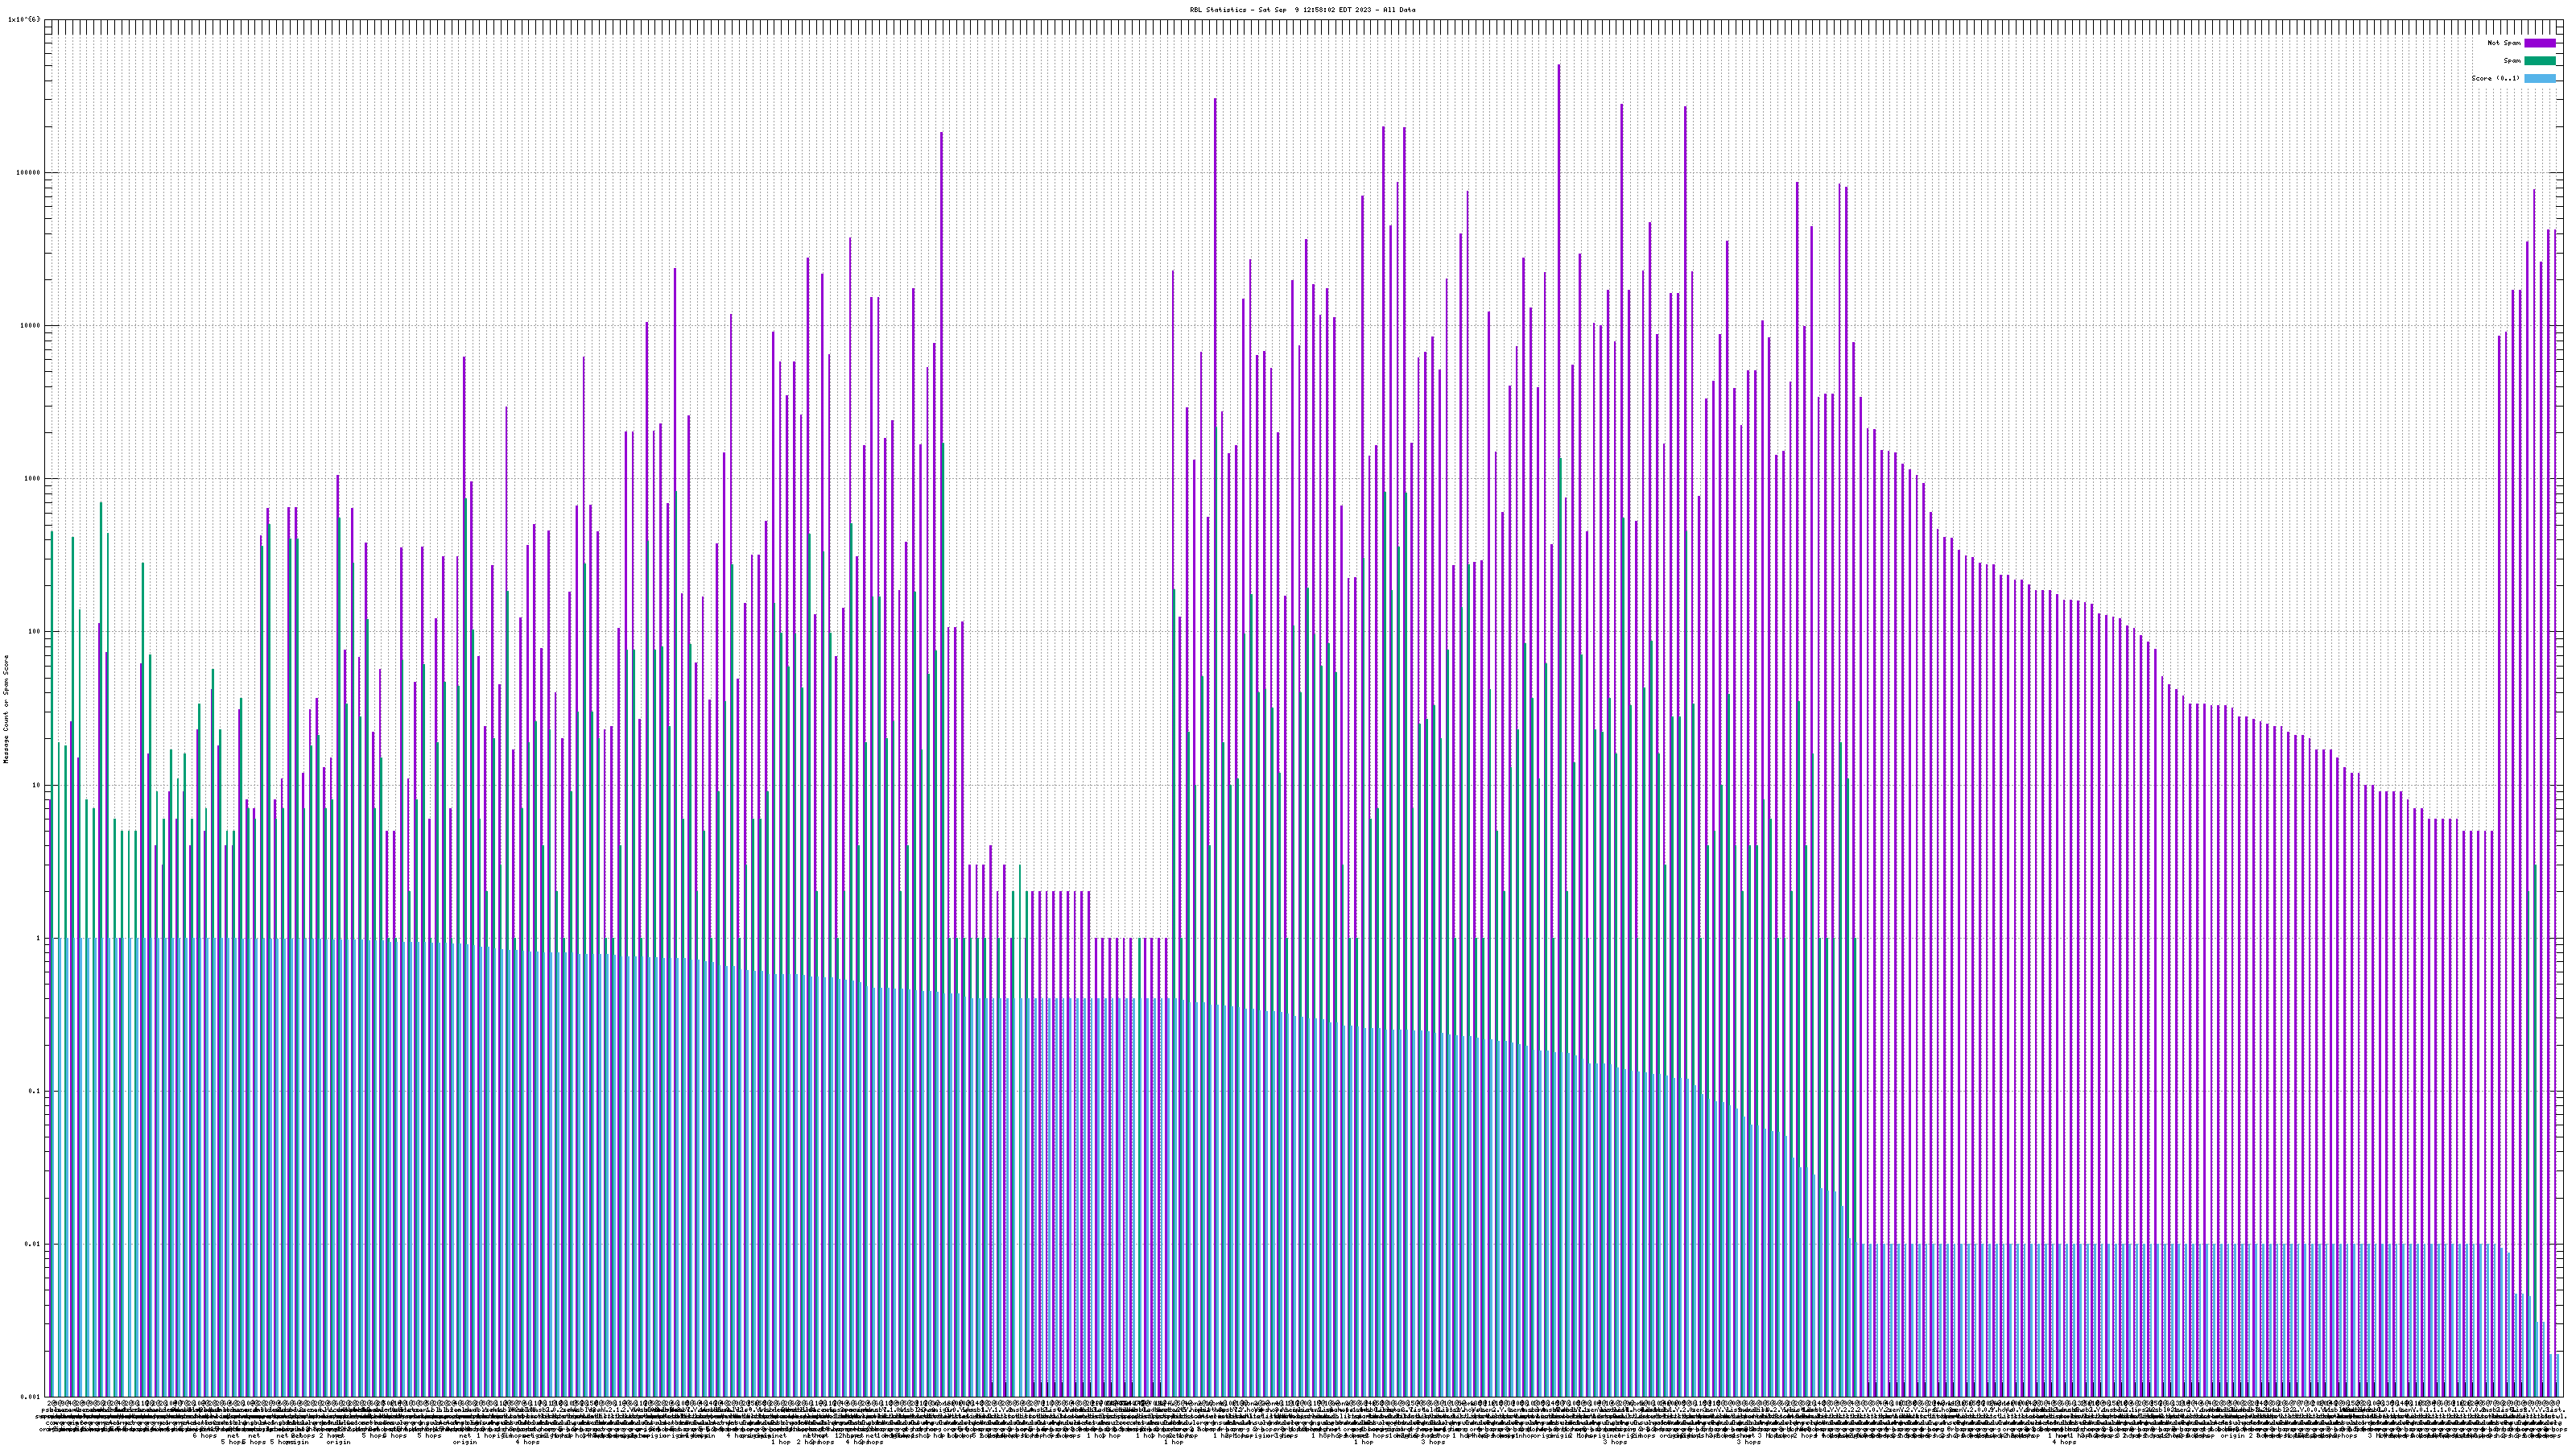
Task: Click the y-axis tick label reading 1
Action: (x=39, y=938)
